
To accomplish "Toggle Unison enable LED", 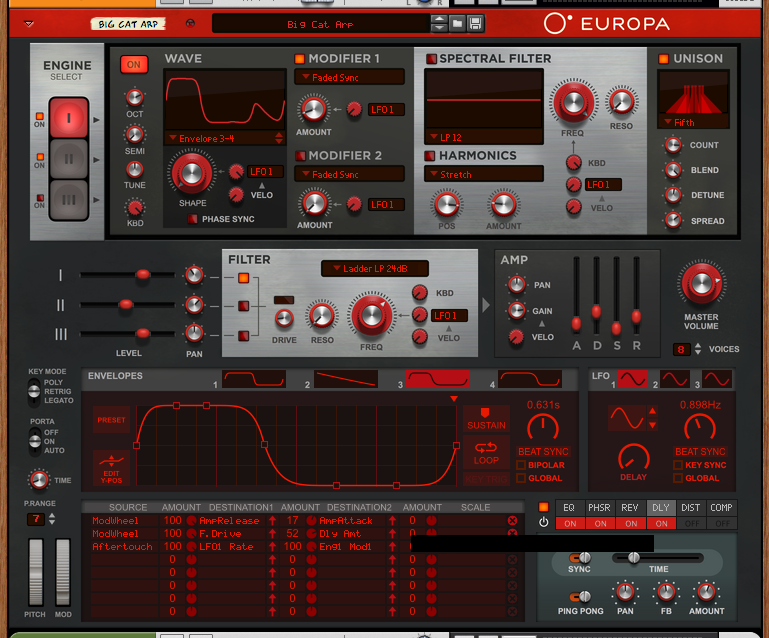I will pos(664,59).
